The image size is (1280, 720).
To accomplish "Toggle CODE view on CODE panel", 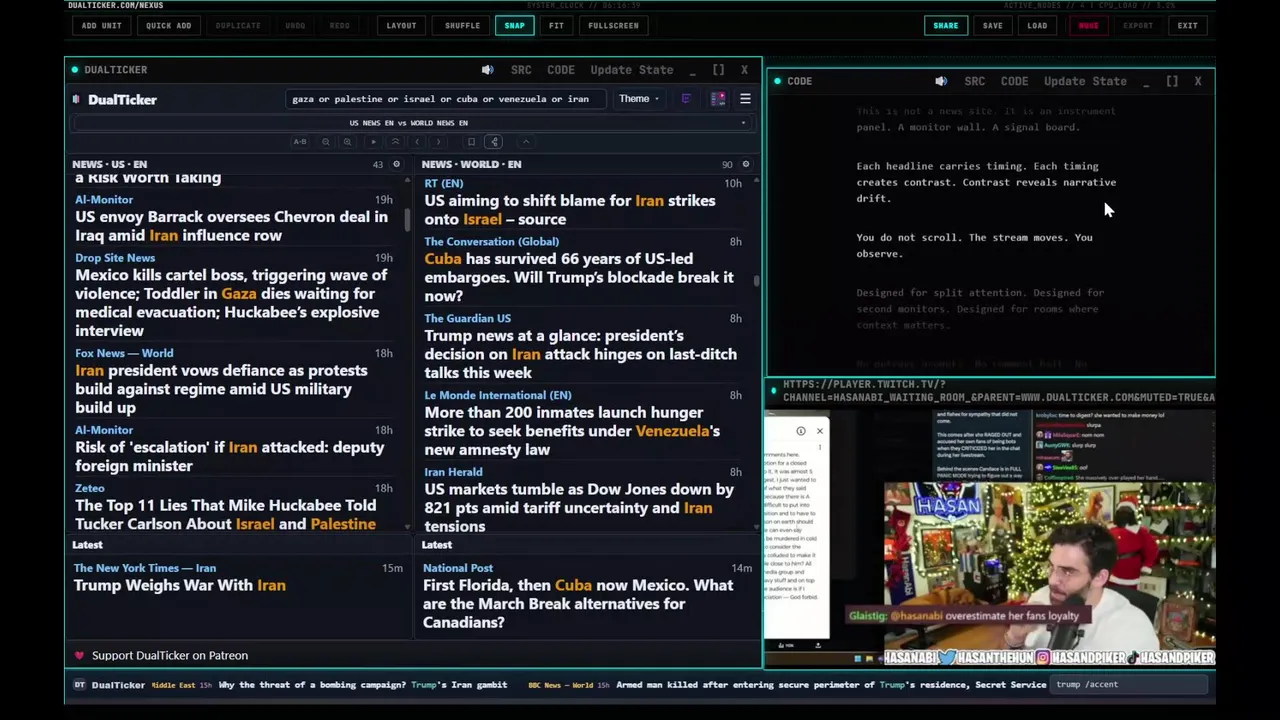I will tap(1014, 81).
